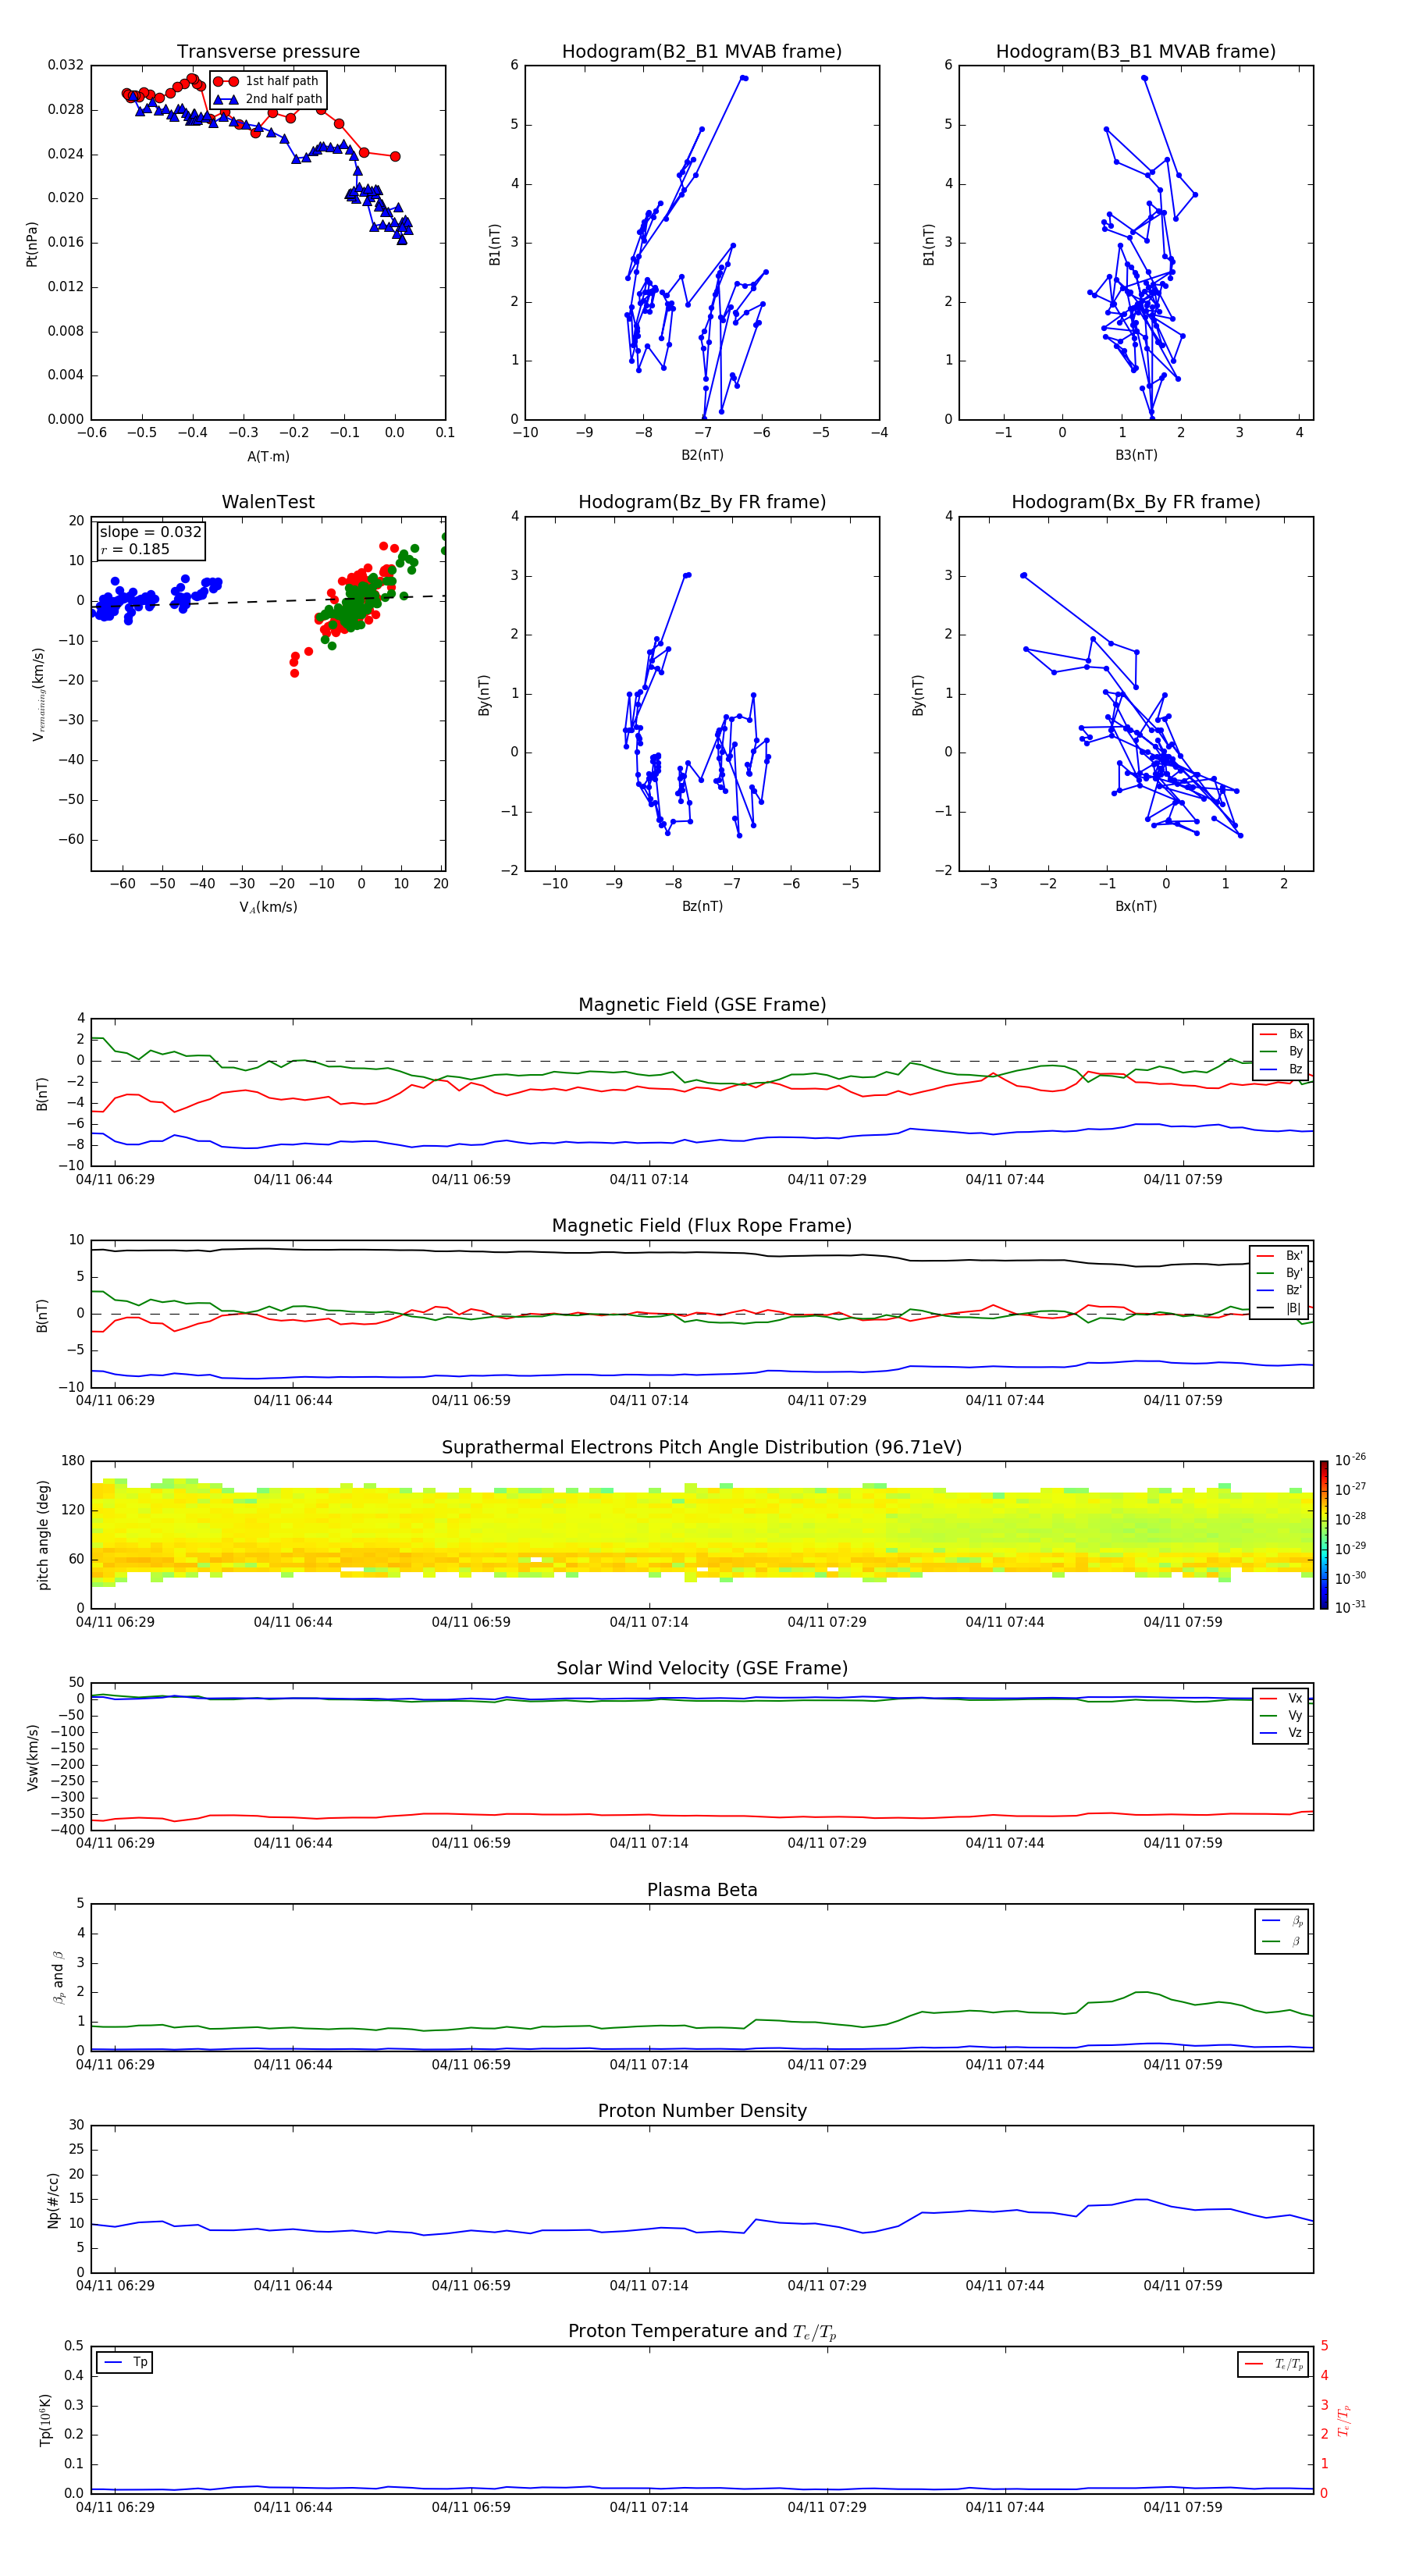Click the "Pt(nPa)" y-axis label
1405x2576 pixels.
pyautogui.click(x=32, y=244)
